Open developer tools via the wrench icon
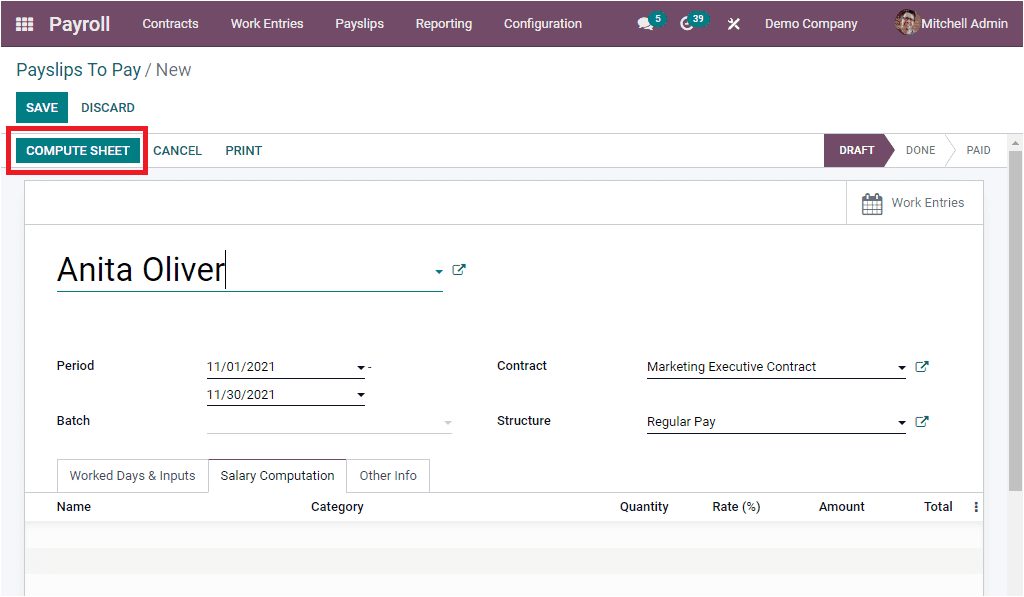 click(733, 23)
